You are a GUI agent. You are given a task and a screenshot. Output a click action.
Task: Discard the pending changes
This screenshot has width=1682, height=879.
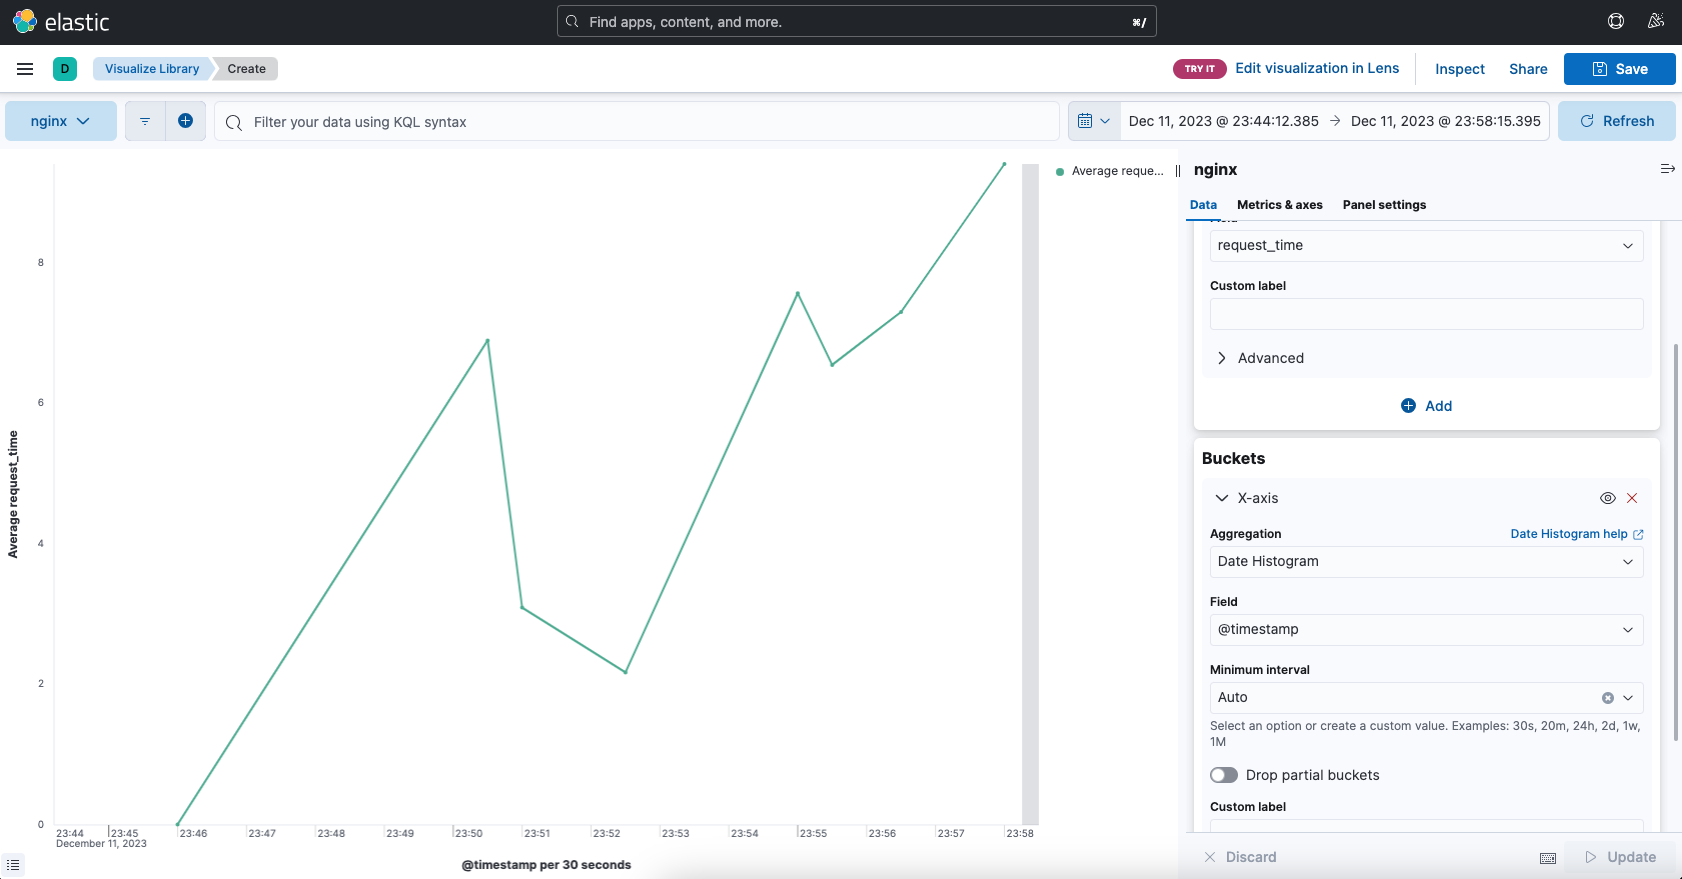tap(1240, 857)
